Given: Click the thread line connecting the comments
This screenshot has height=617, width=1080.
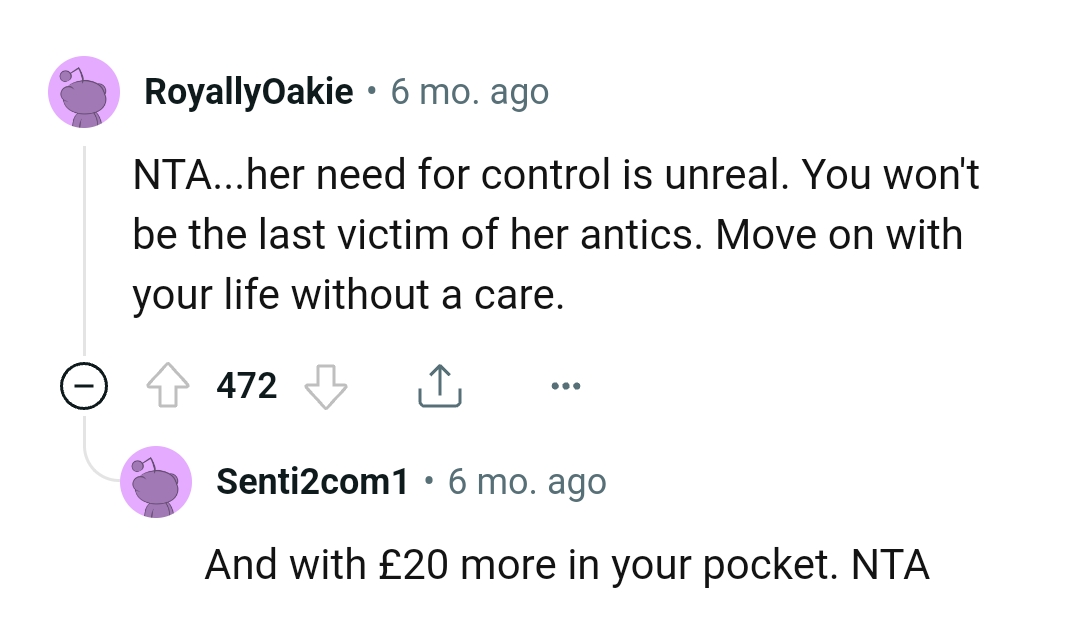Looking at the screenshot, I should click(85, 250).
